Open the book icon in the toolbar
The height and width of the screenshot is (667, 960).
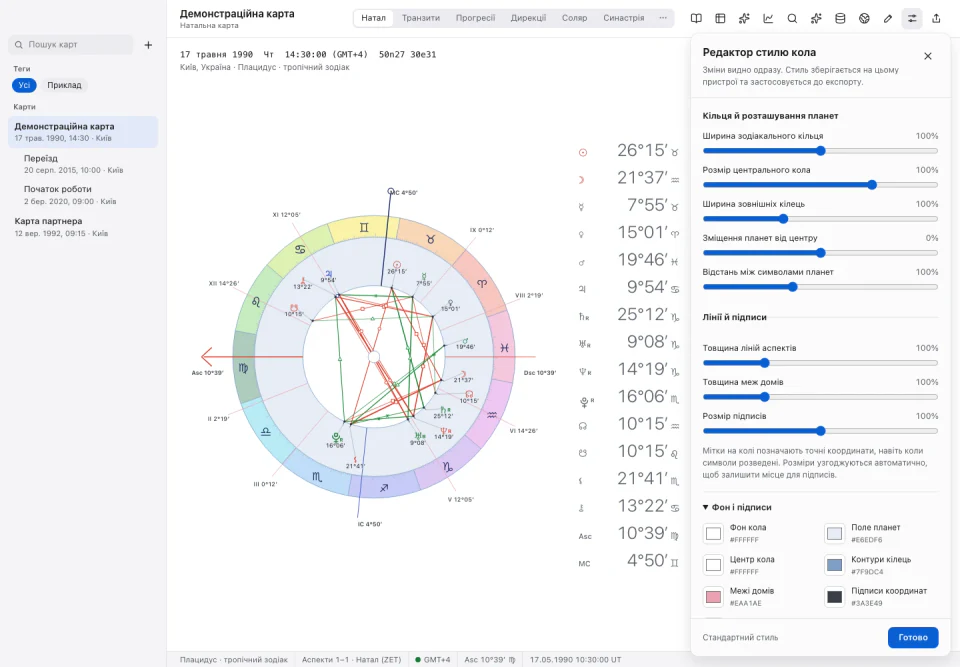tap(696, 18)
